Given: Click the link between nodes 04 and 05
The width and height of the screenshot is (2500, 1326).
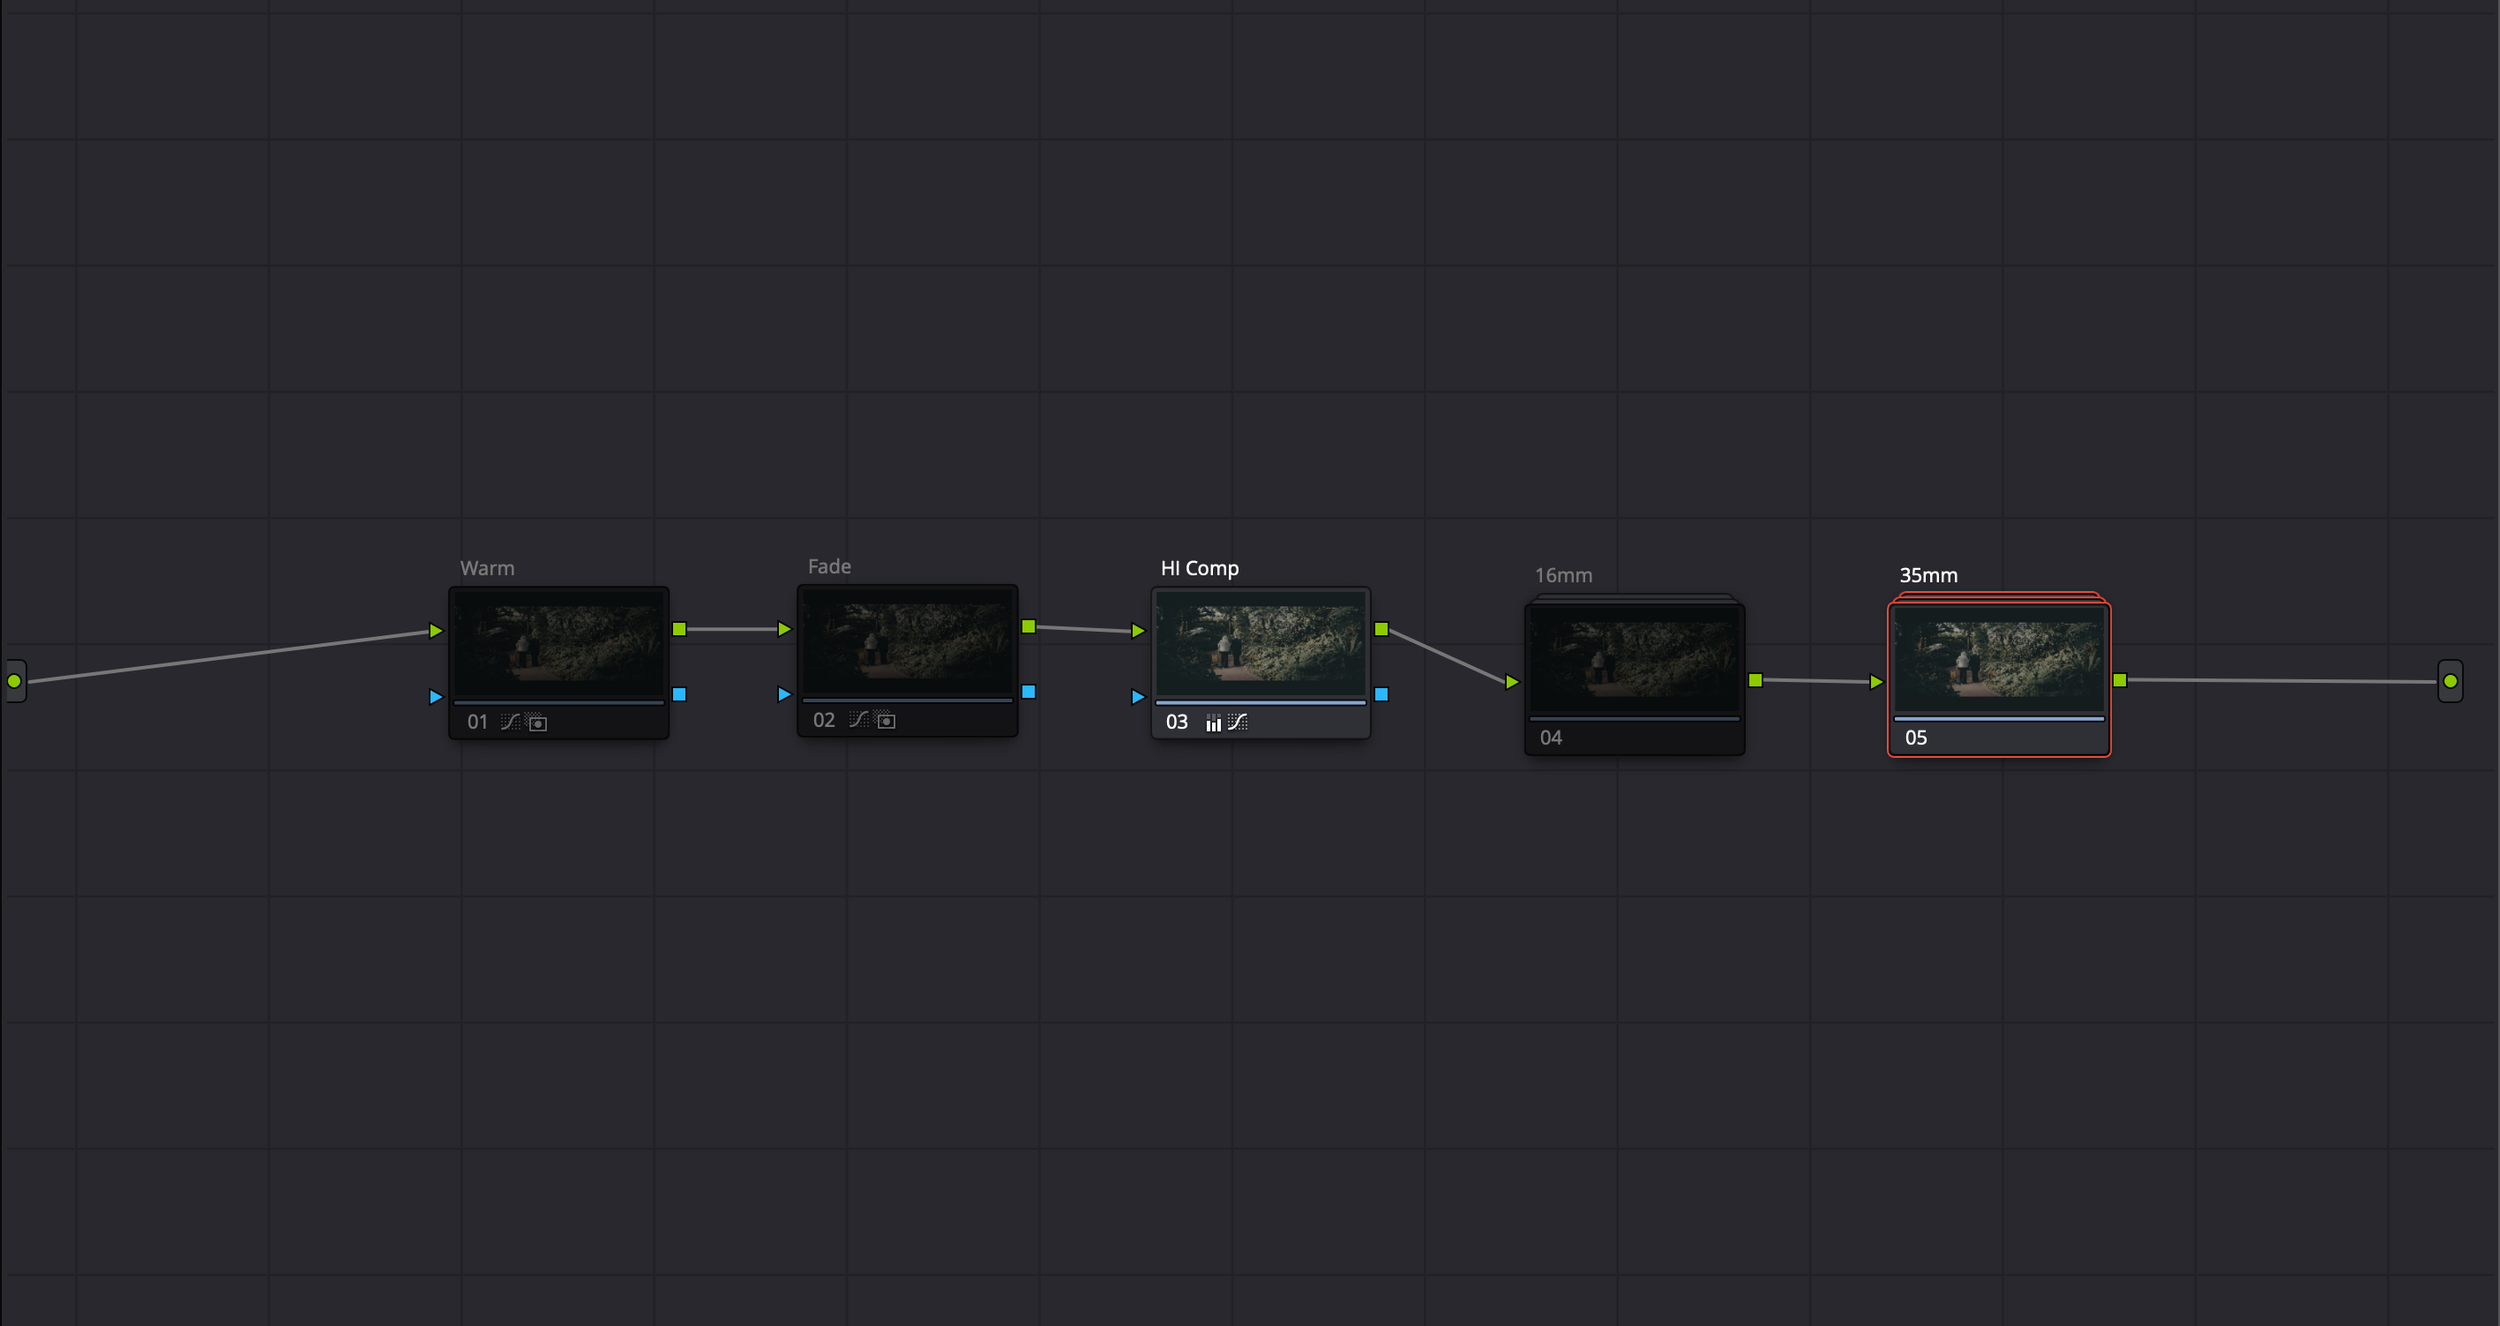Looking at the screenshot, I should click(x=1815, y=681).
